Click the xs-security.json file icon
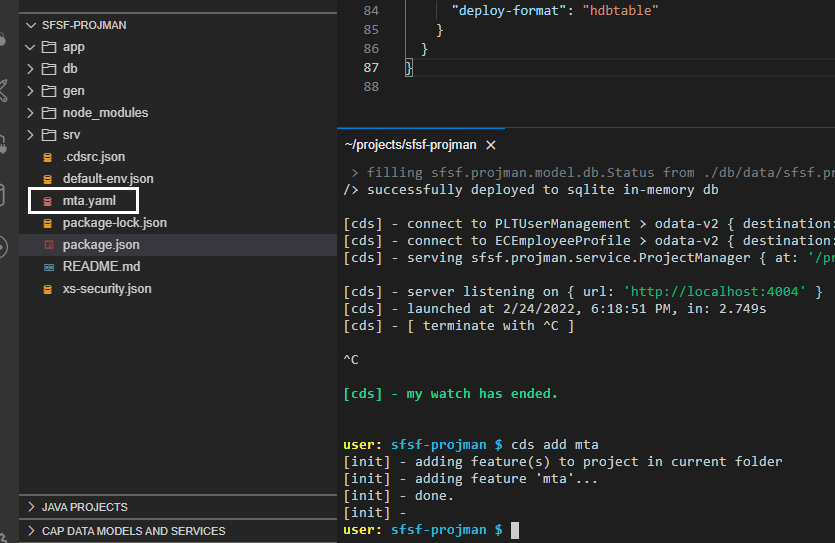The height and width of the screenshot is (543, 835). (x=48, y=289)
